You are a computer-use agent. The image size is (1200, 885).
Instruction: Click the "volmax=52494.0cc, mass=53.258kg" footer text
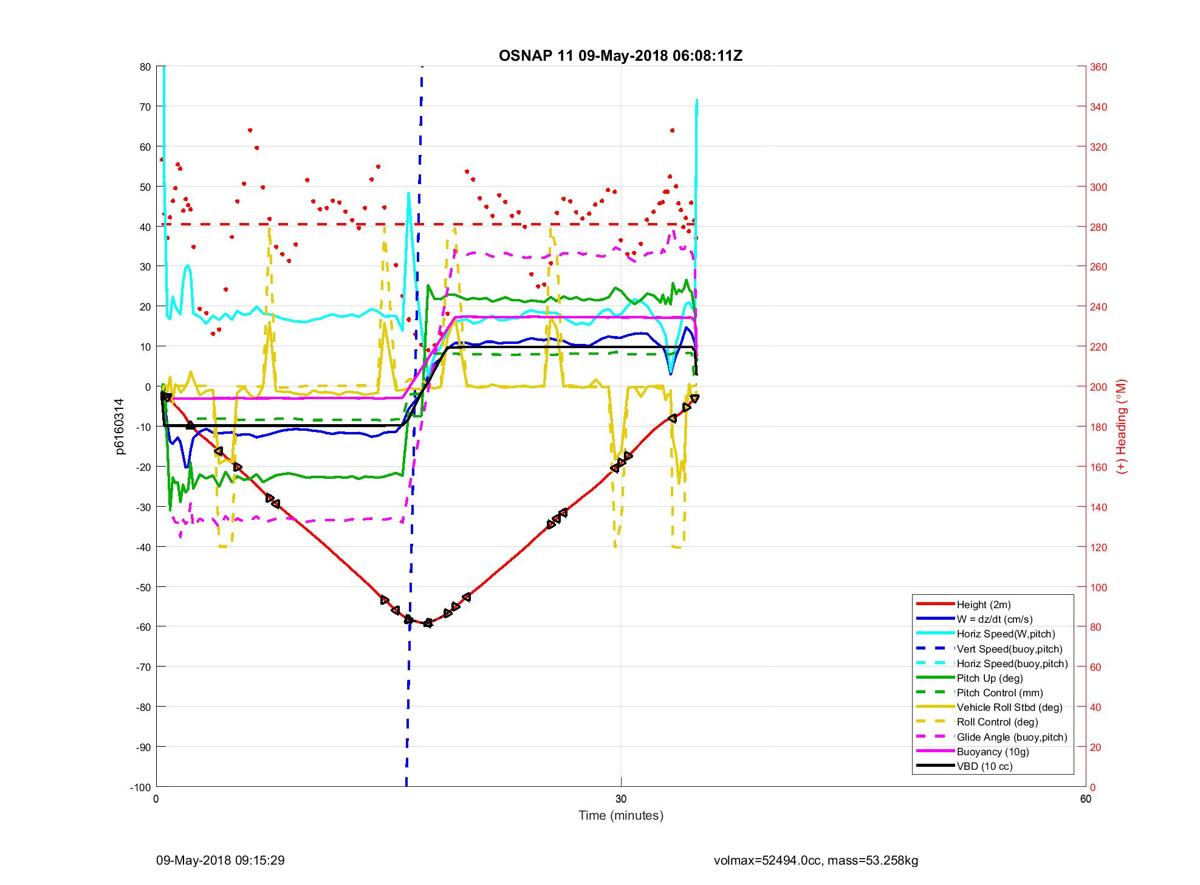[x=816, y=860]
